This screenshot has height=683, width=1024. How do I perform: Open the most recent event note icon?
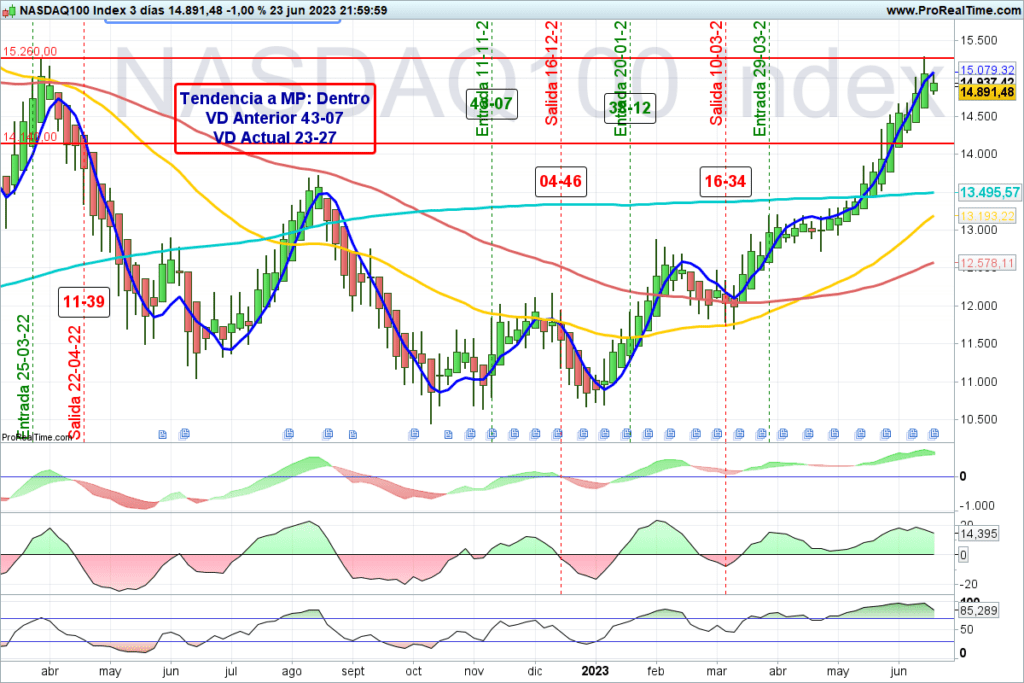[934, 434]
